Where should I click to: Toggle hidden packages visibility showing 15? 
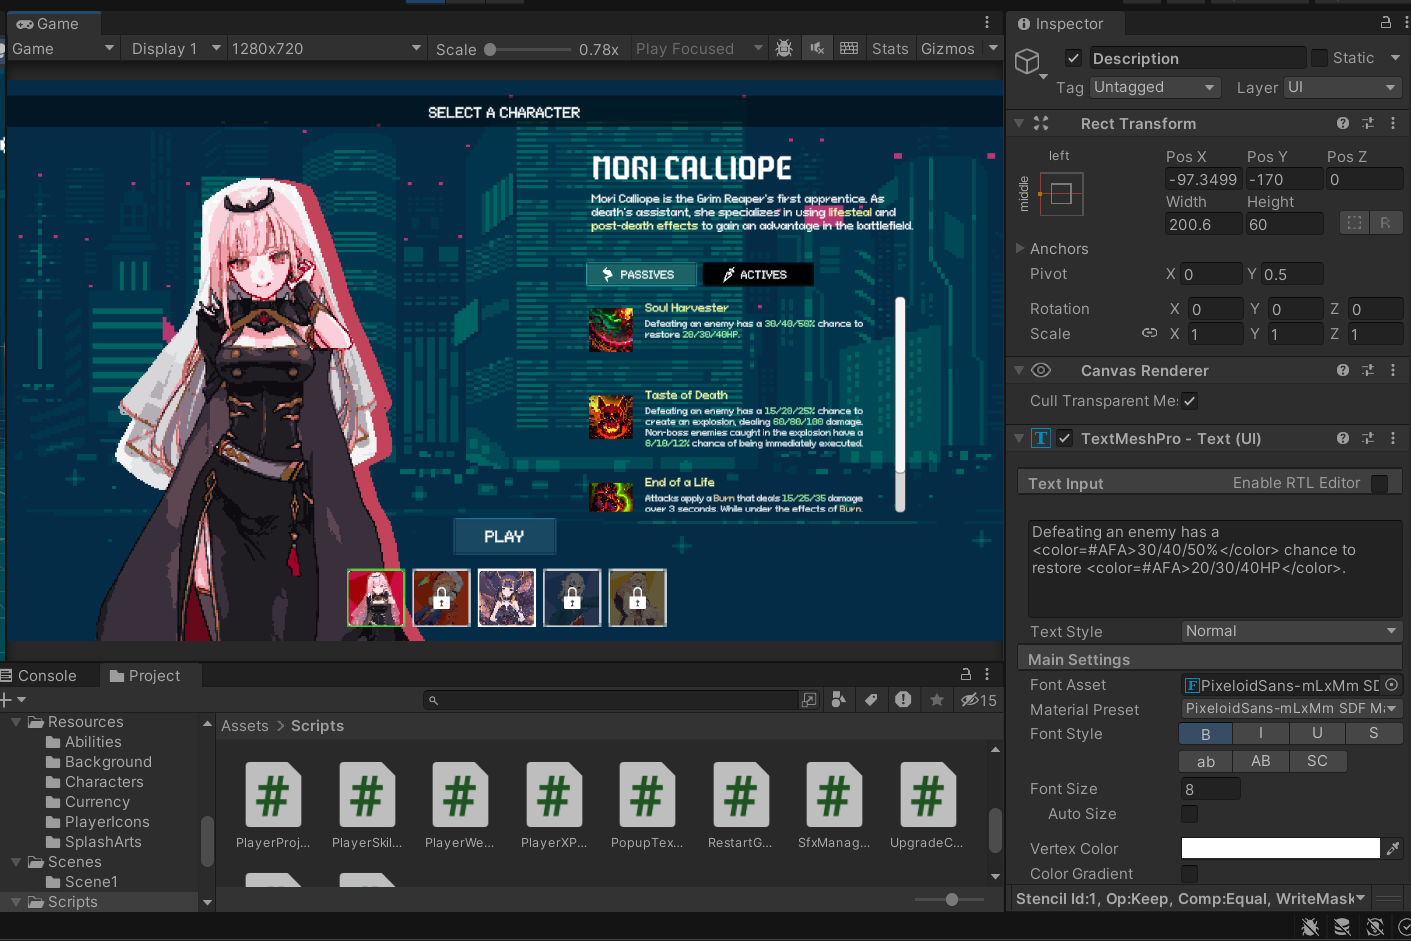(979, 700)
